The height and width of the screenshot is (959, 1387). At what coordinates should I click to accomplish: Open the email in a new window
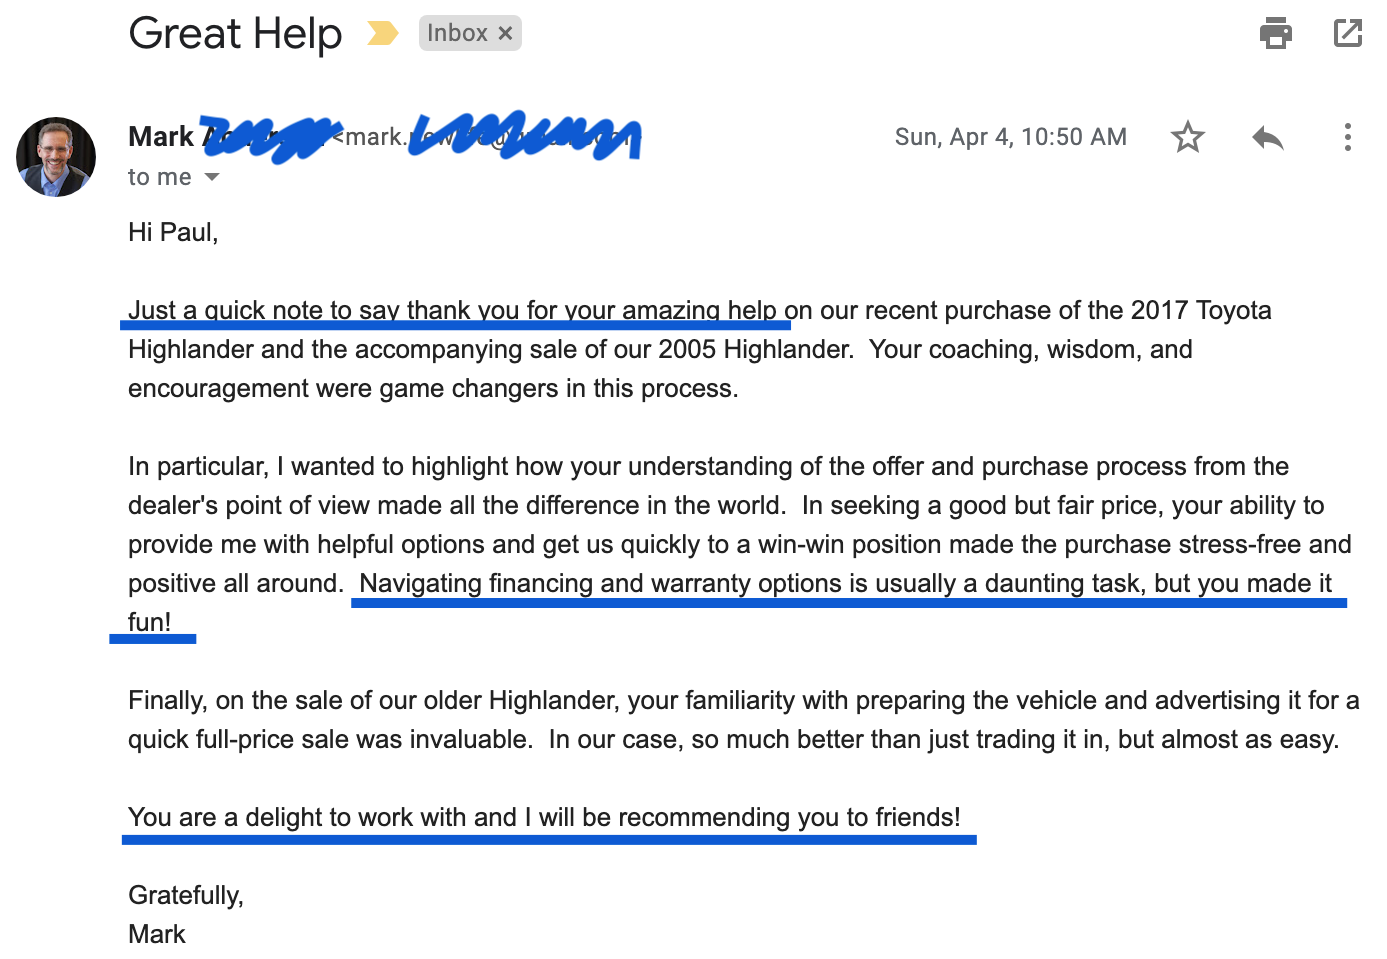coord(1348,33)
